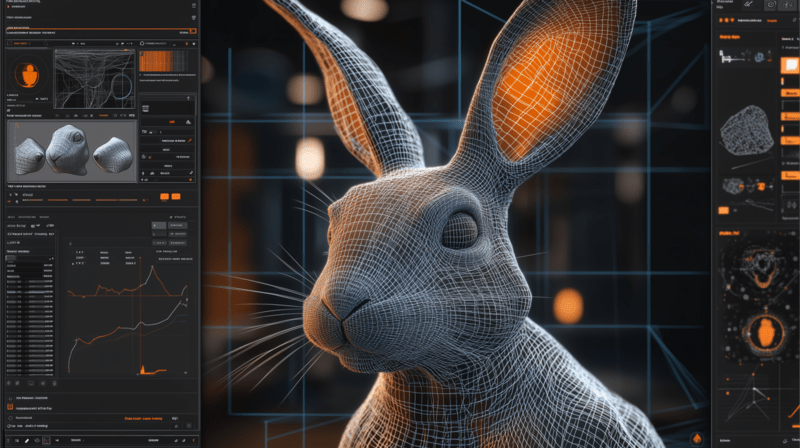Click the first orange button below the white swatch
This screenshot has height=448, width=800.
coord(790,93)
